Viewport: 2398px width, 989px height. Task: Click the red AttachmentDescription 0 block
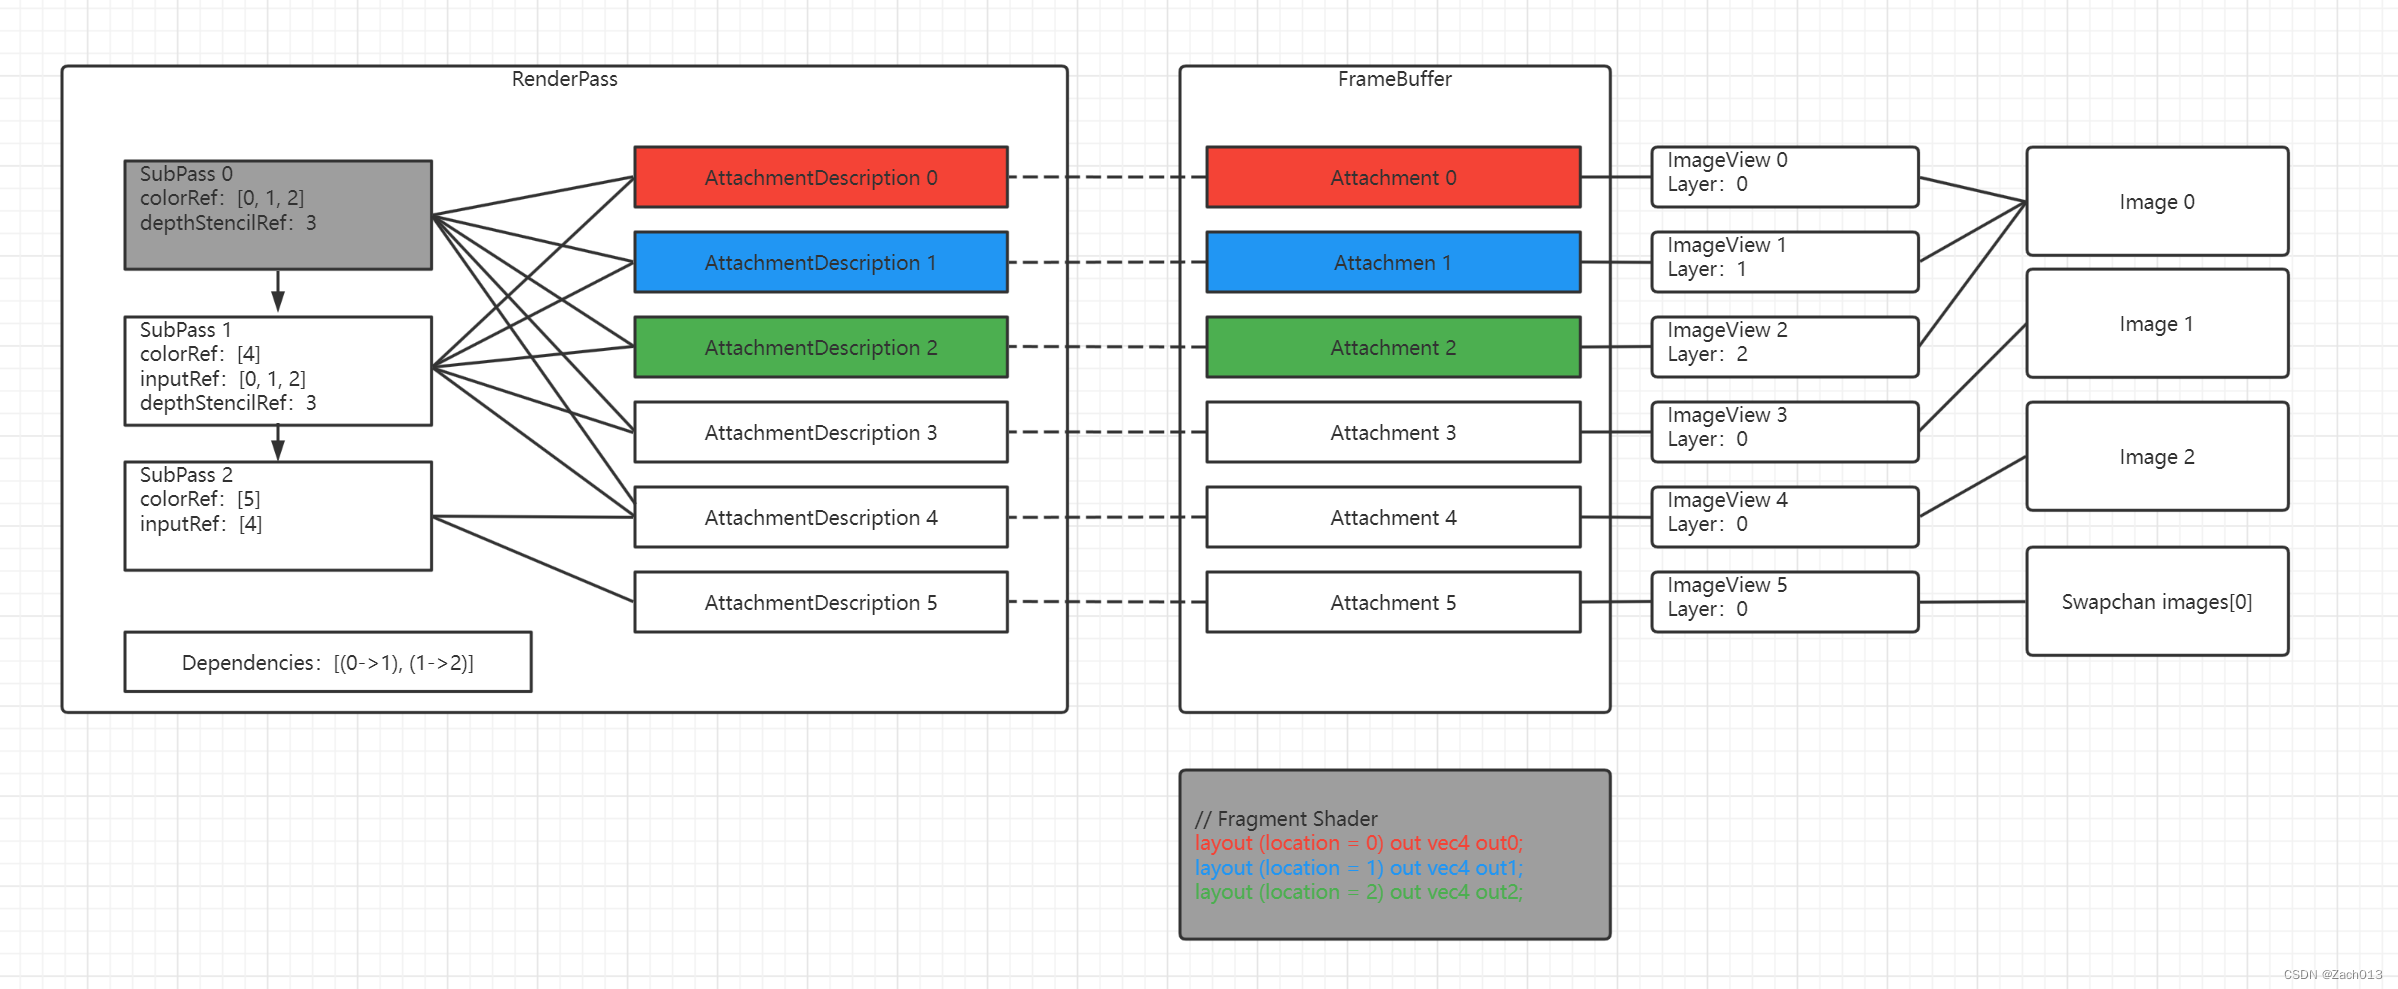[x=820, y=177]
